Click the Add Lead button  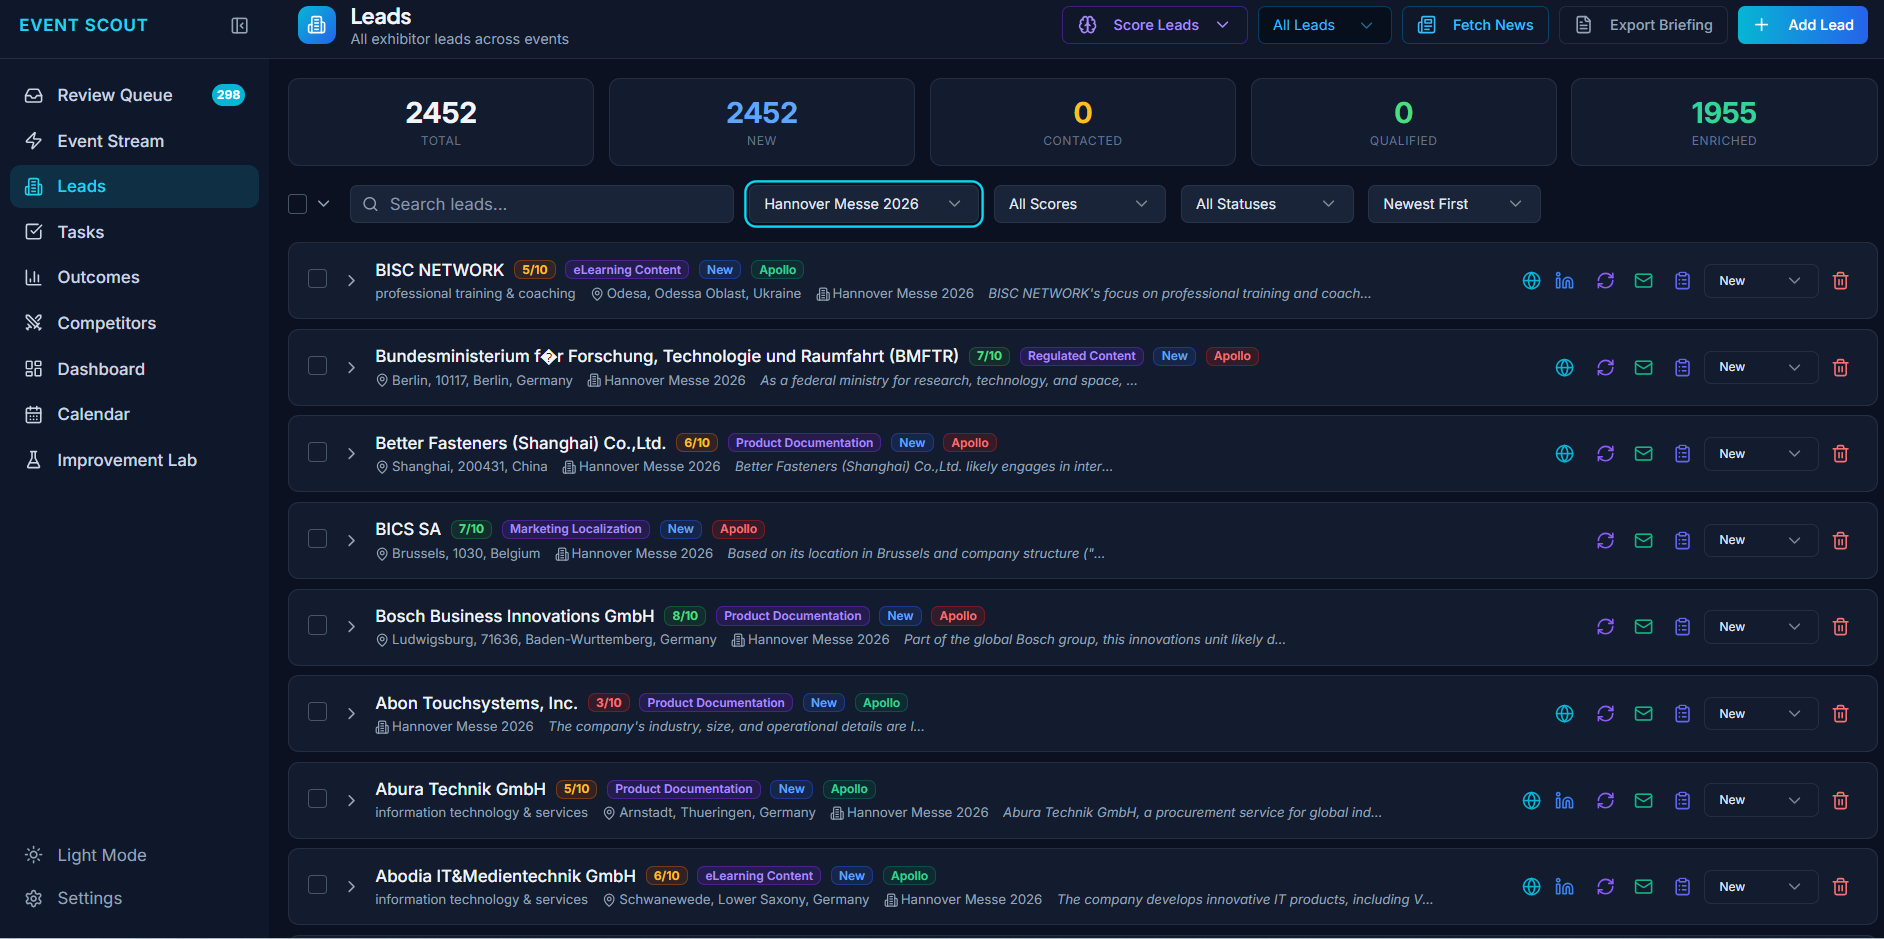(1803, 25)
